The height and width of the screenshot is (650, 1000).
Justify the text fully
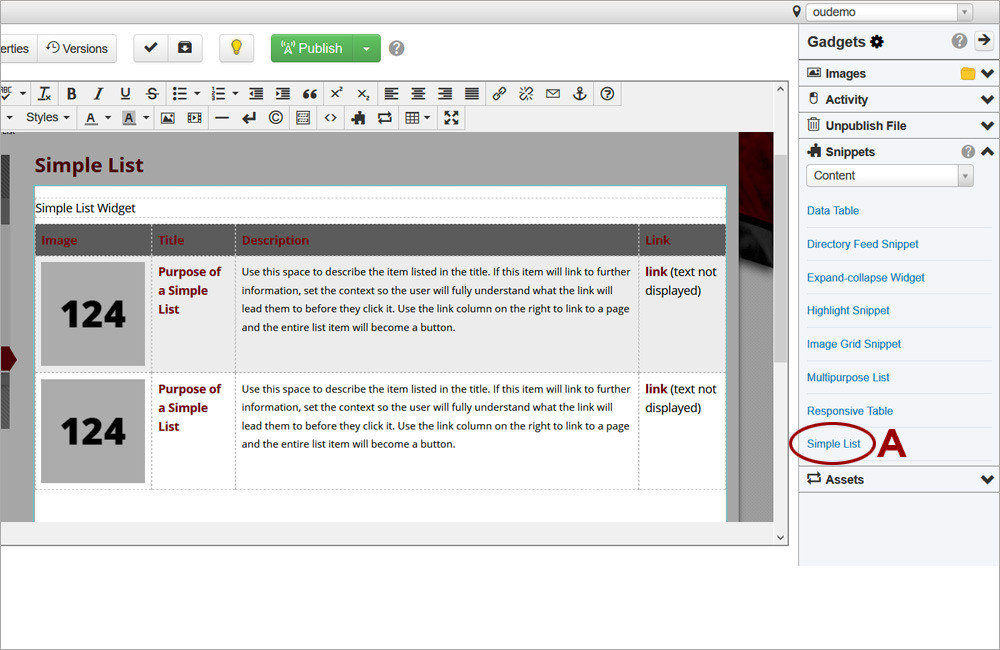(471, 94)
